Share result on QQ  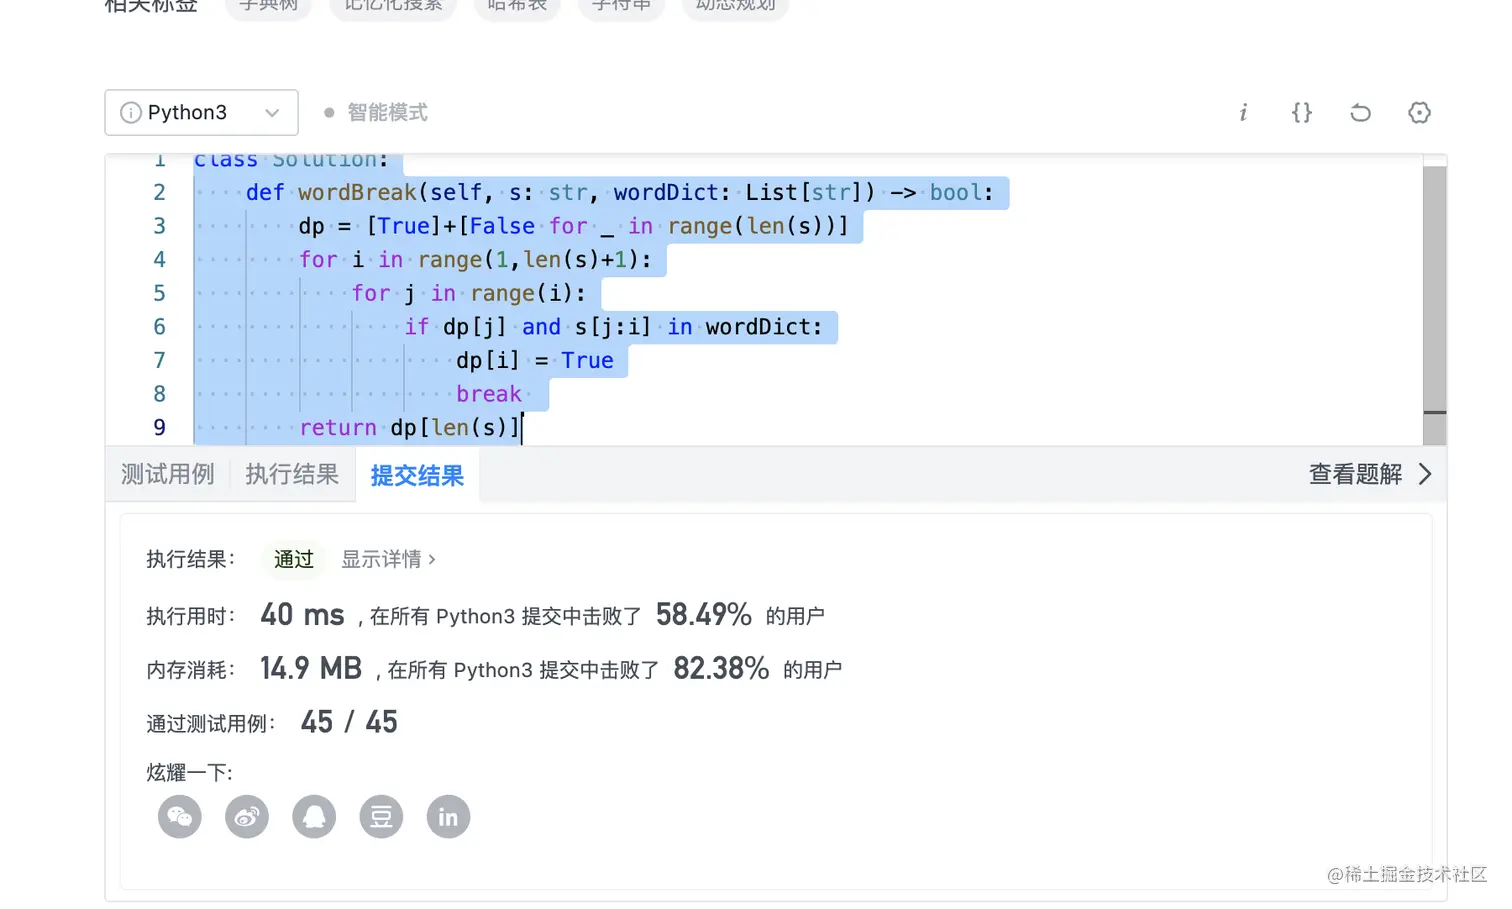[x=314, y=817]
